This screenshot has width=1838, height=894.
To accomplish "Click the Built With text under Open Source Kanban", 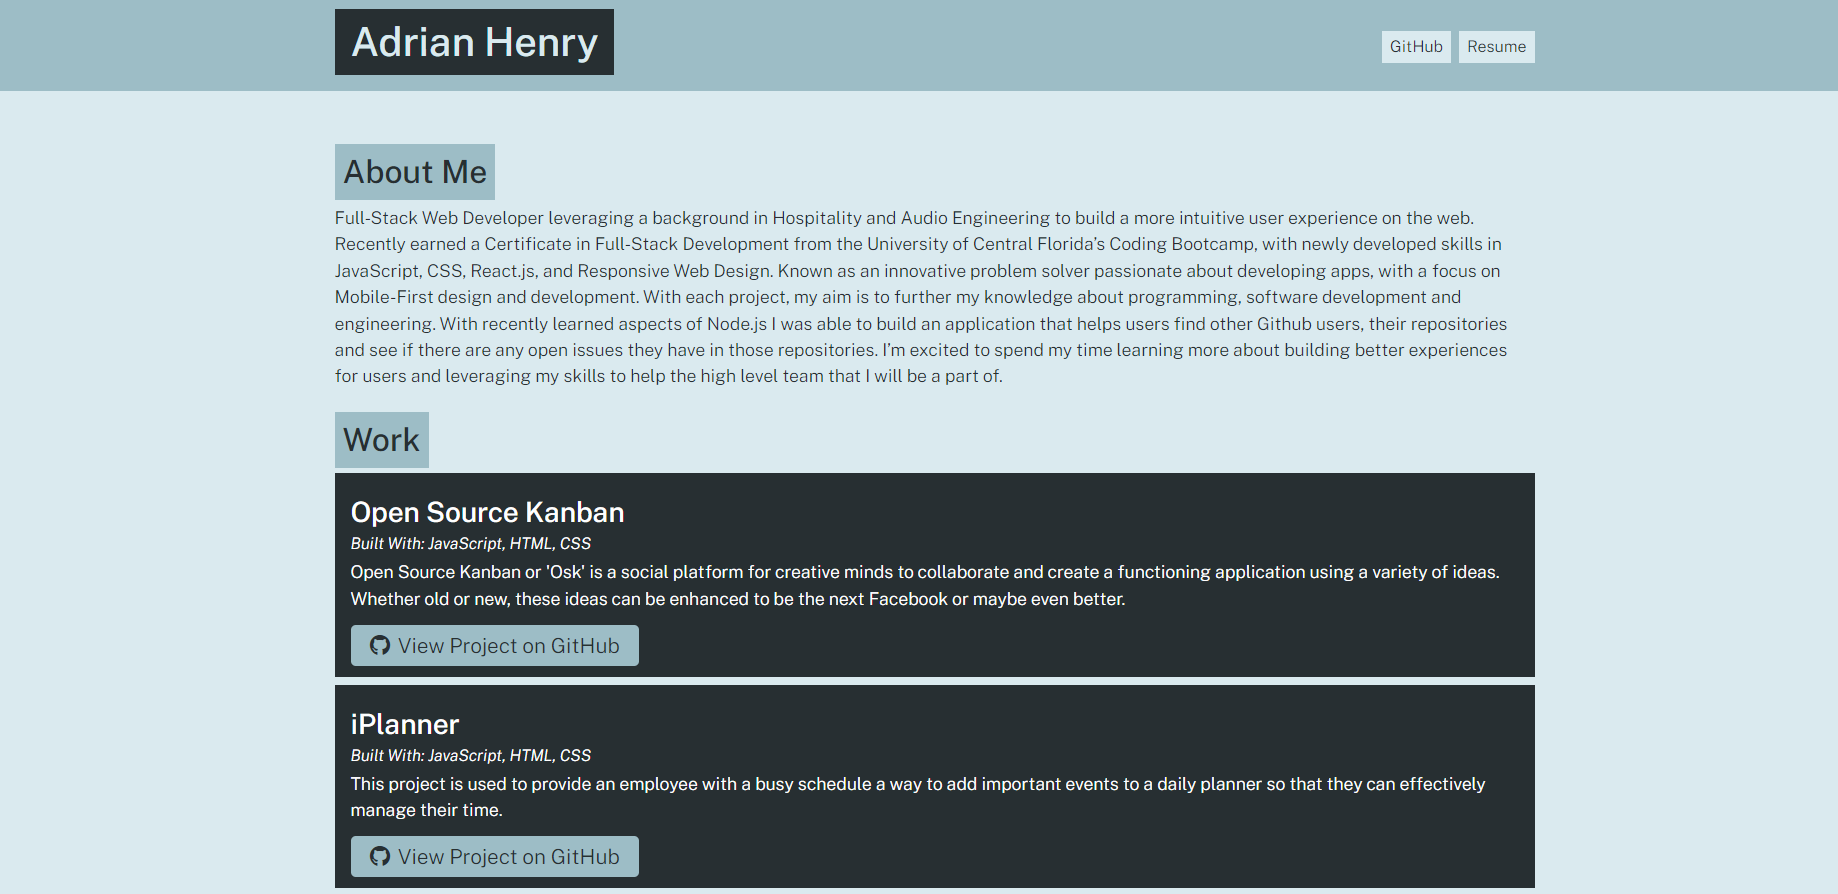I will click(470, 543).
